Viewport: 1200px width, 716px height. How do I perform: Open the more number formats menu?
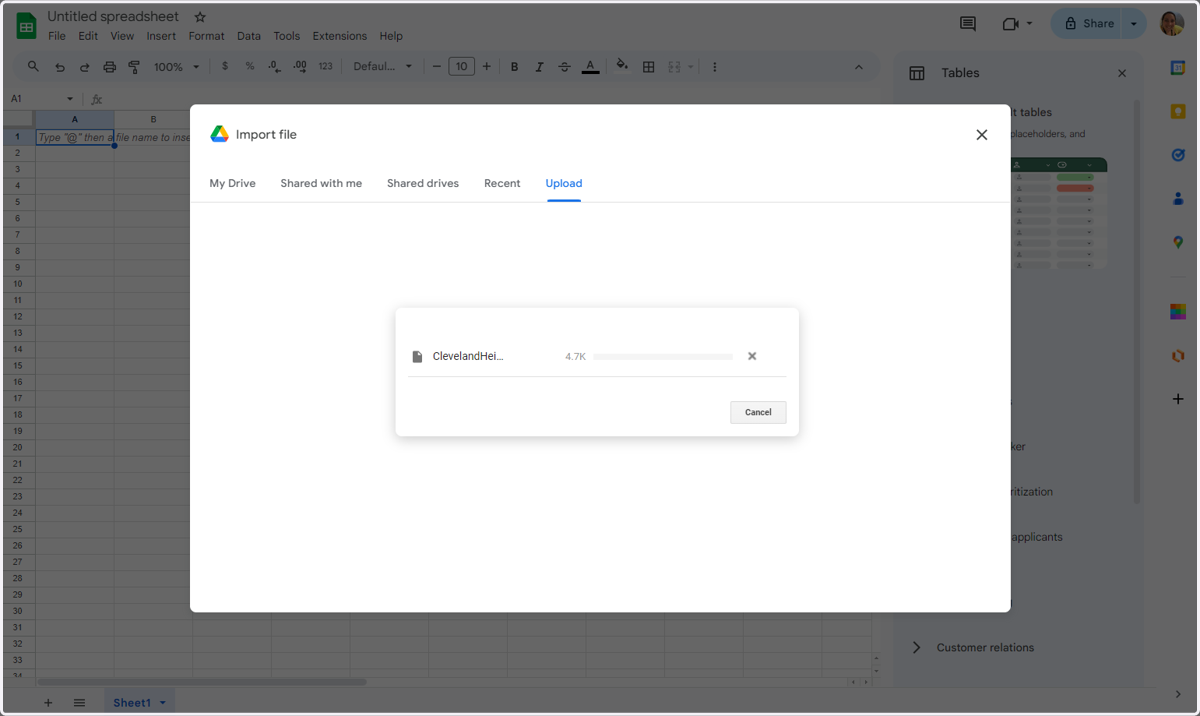coord(325,67)
